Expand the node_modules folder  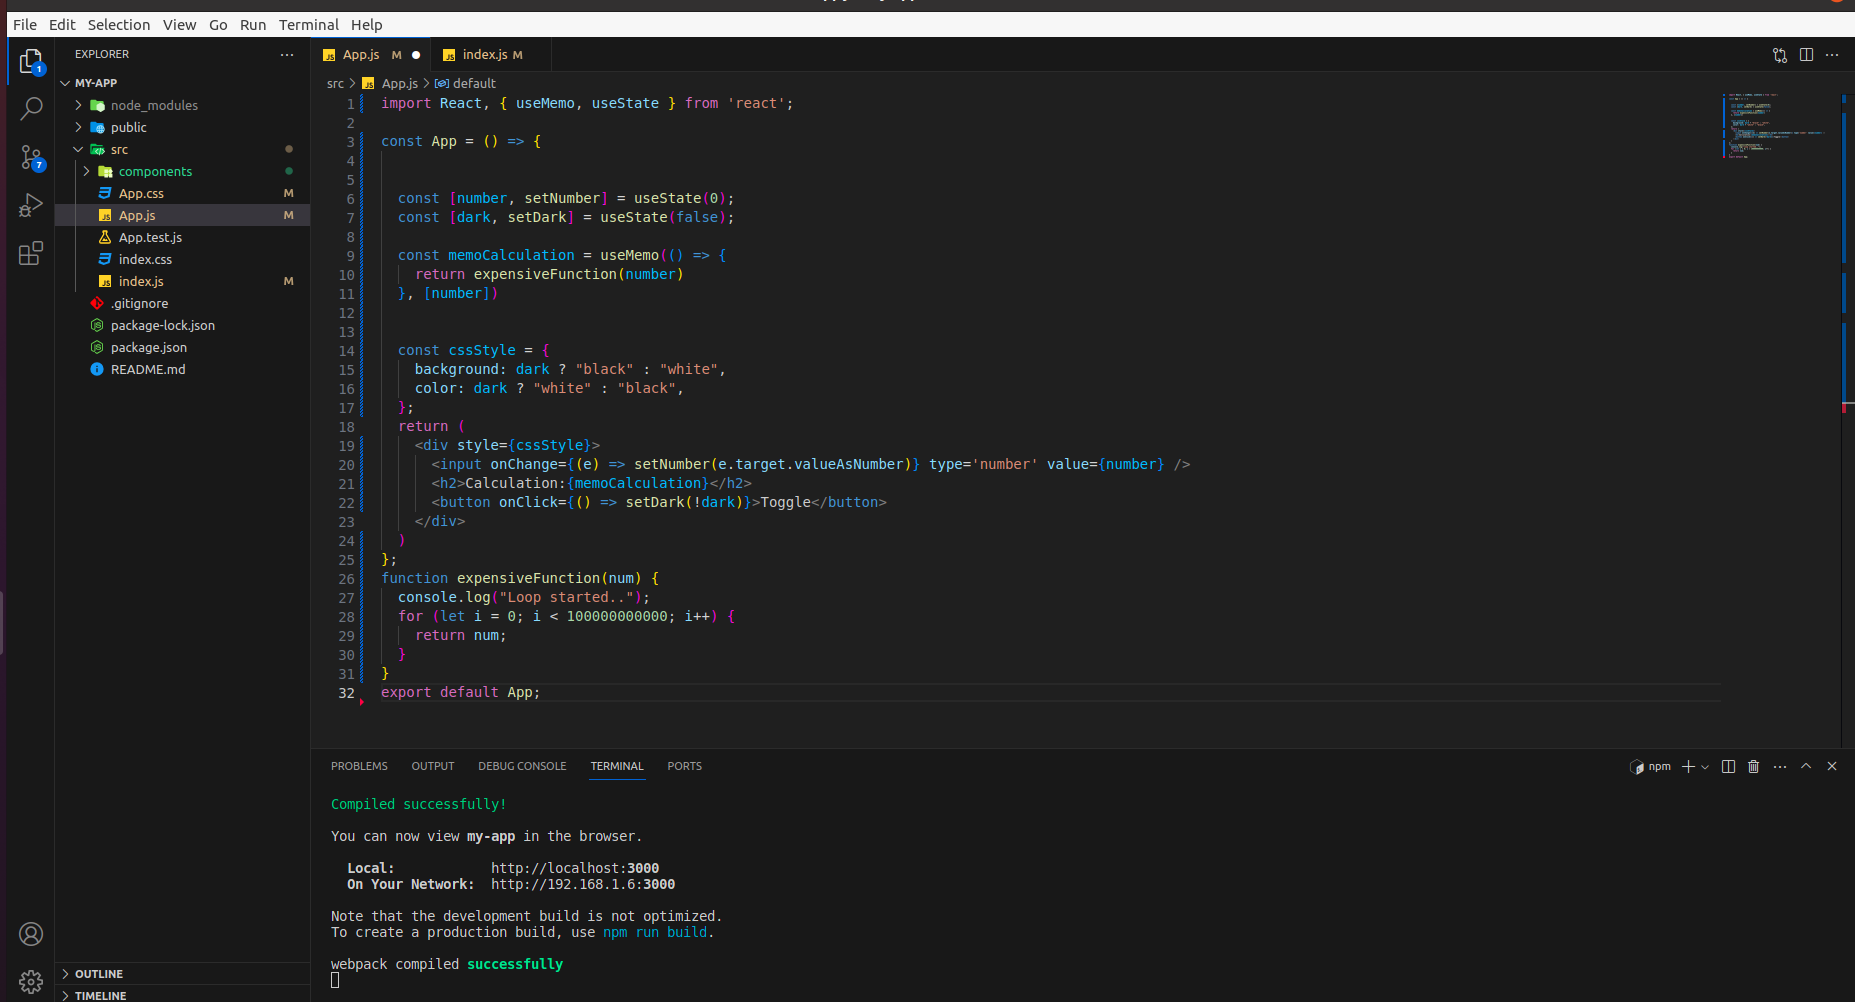click(79, 105)
